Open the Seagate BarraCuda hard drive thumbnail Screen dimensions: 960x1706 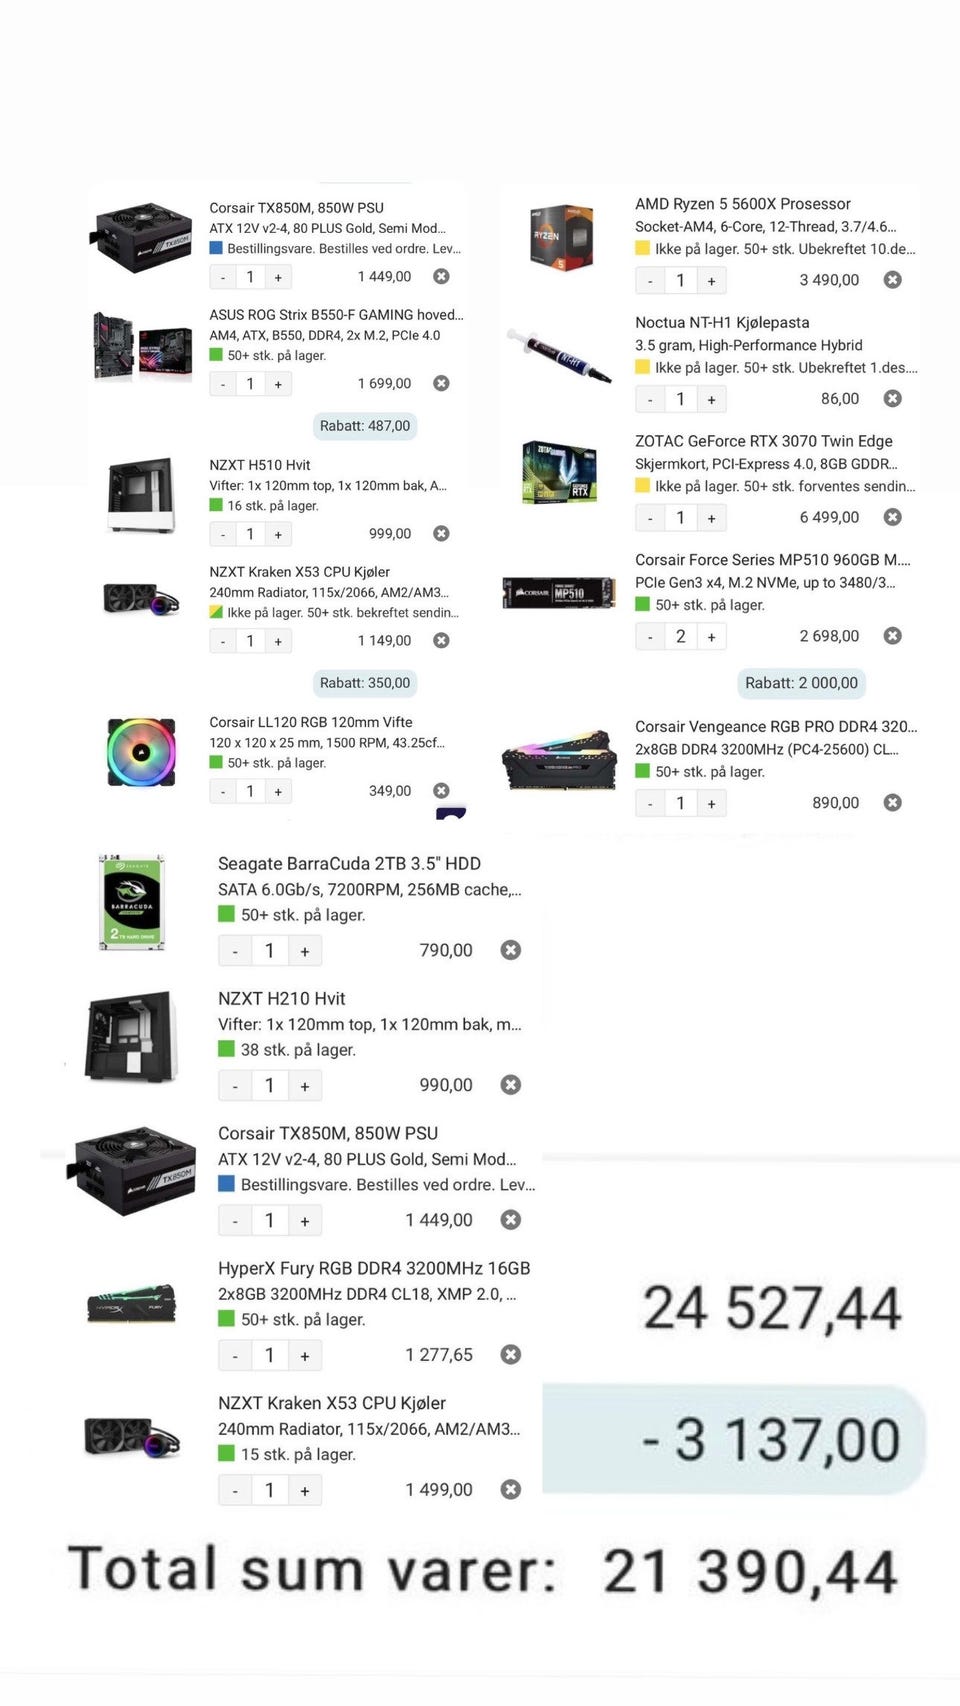pyautogui.click(x=132, y=902)
